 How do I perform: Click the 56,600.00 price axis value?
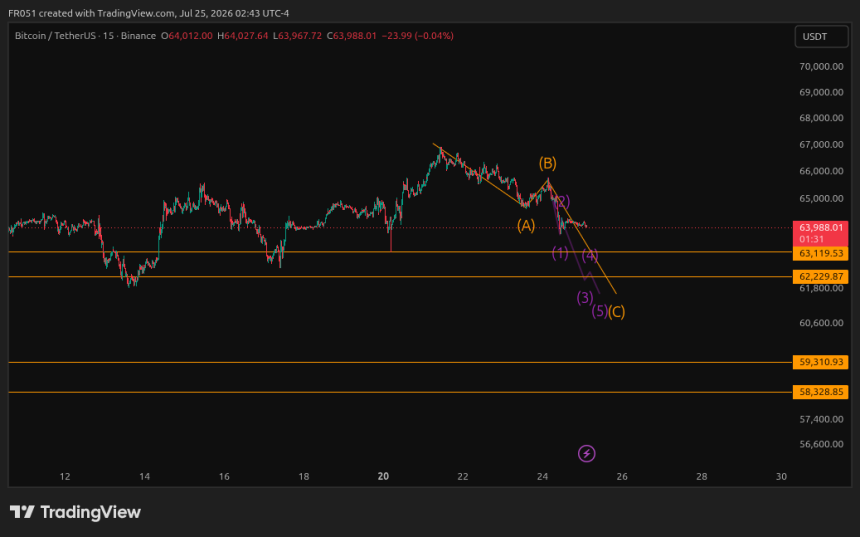pos(821,444)
